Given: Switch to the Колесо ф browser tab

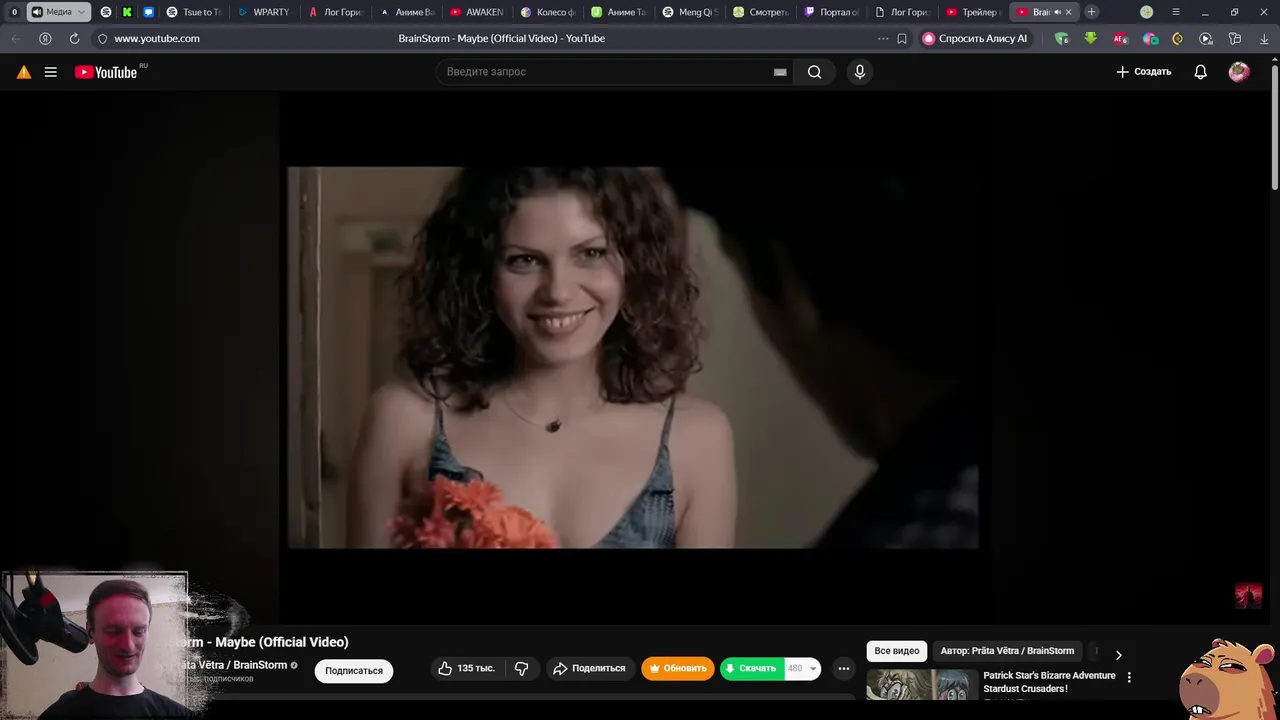Looking at the screenshot, I should point(548,12).
